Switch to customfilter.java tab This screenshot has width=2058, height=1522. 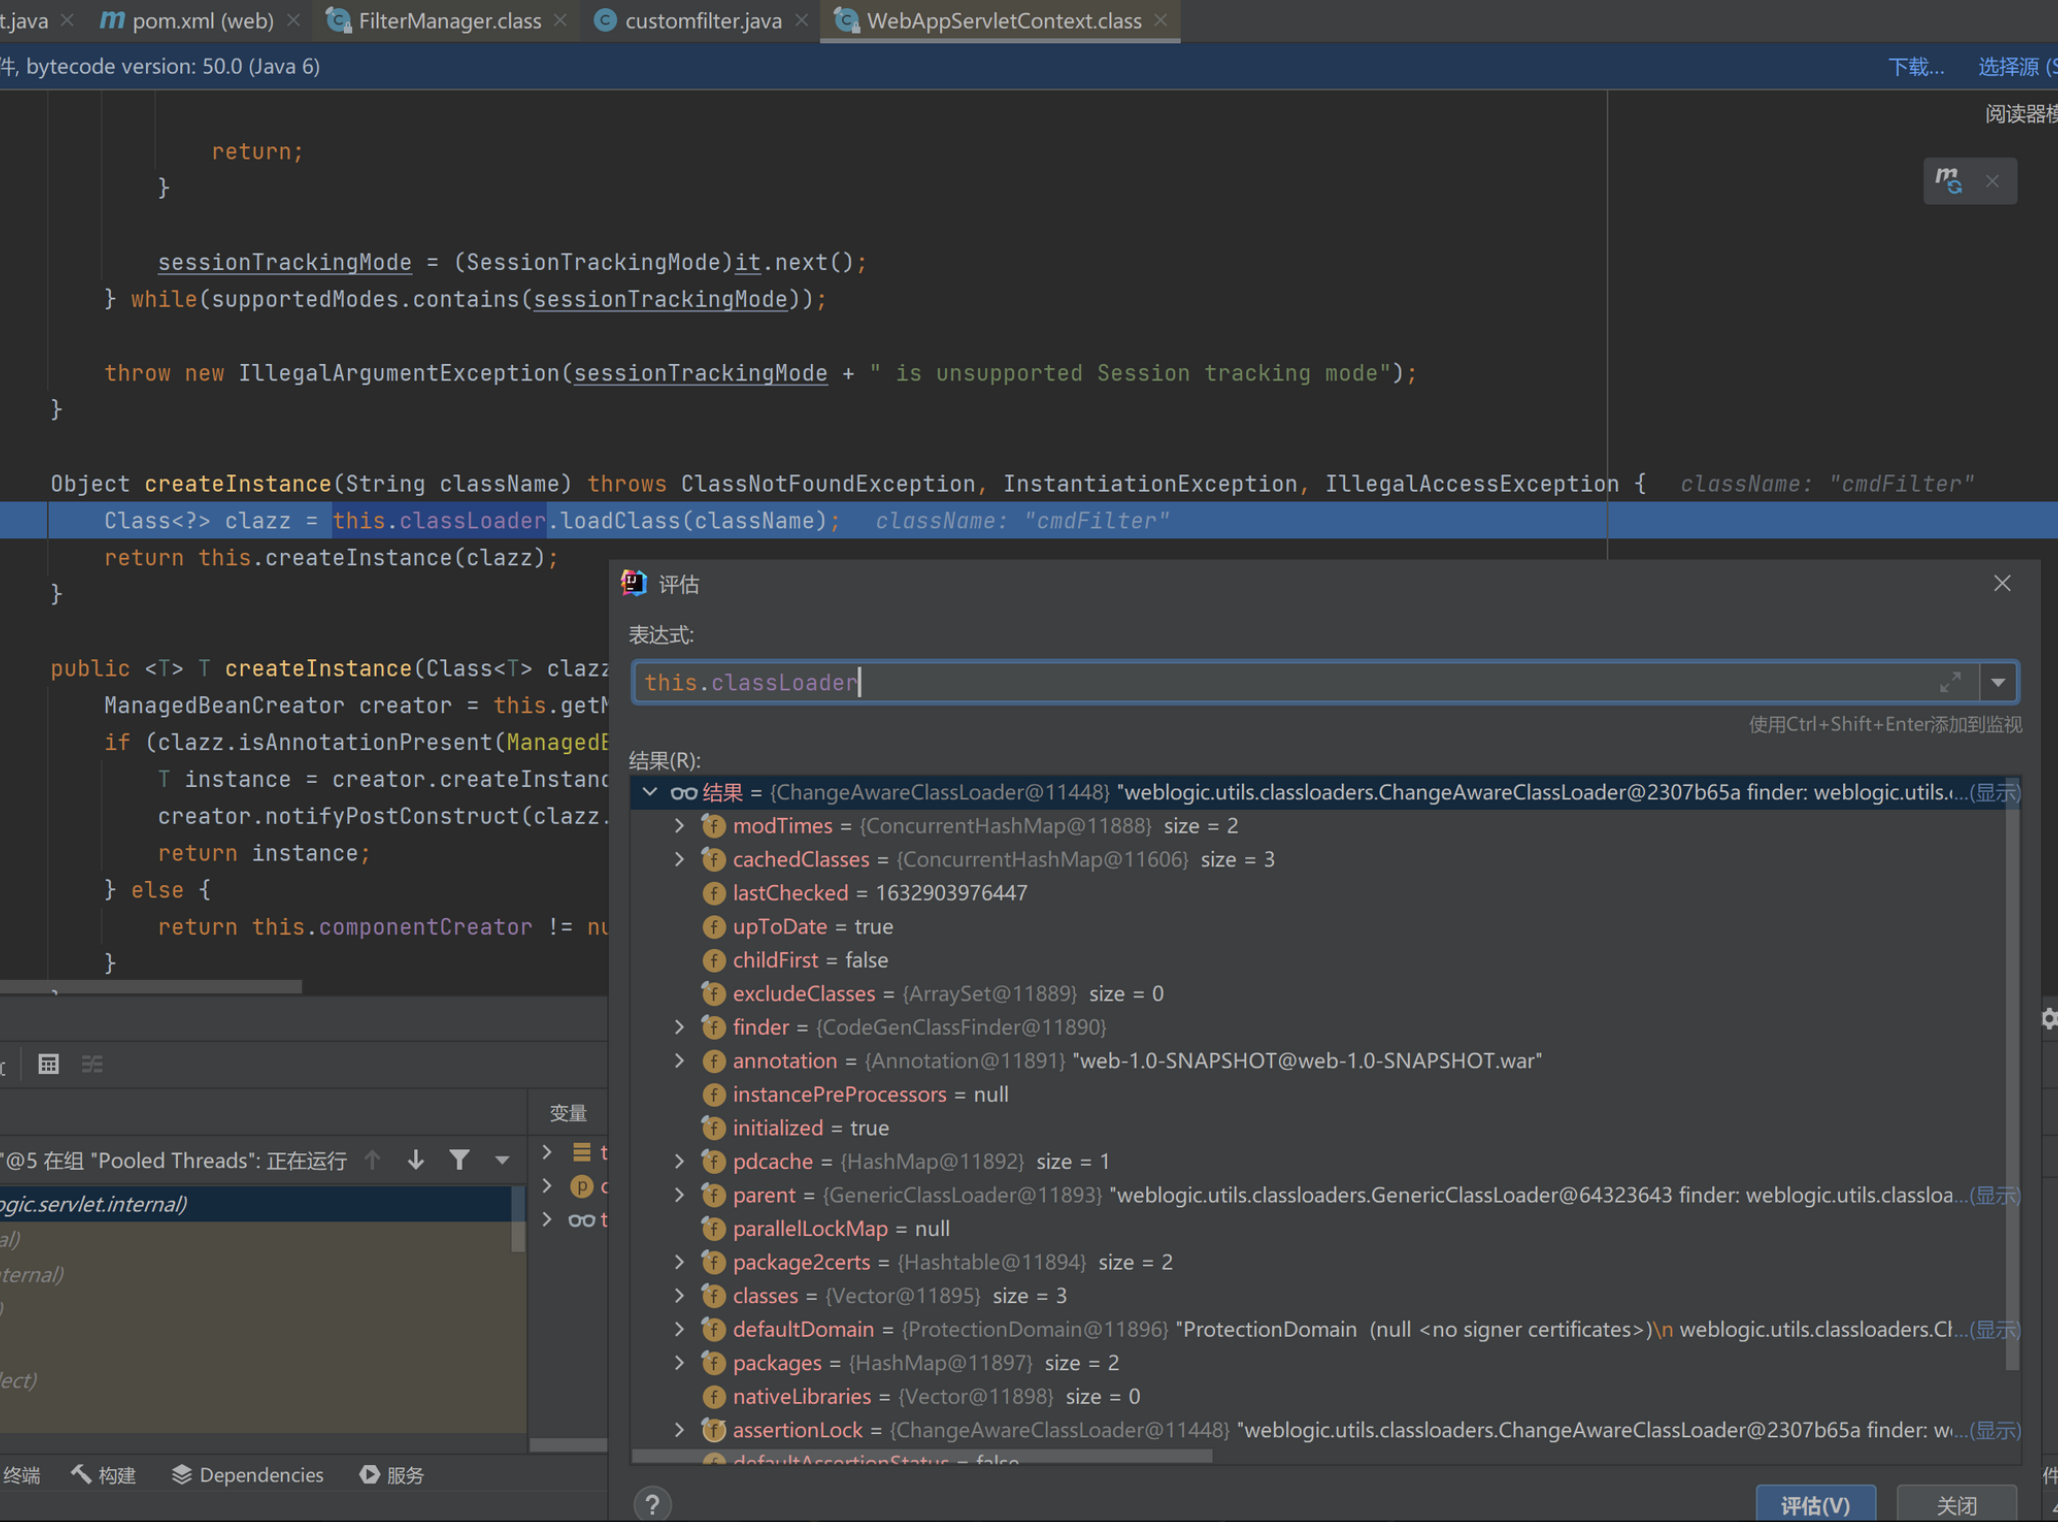pos(702,21)
